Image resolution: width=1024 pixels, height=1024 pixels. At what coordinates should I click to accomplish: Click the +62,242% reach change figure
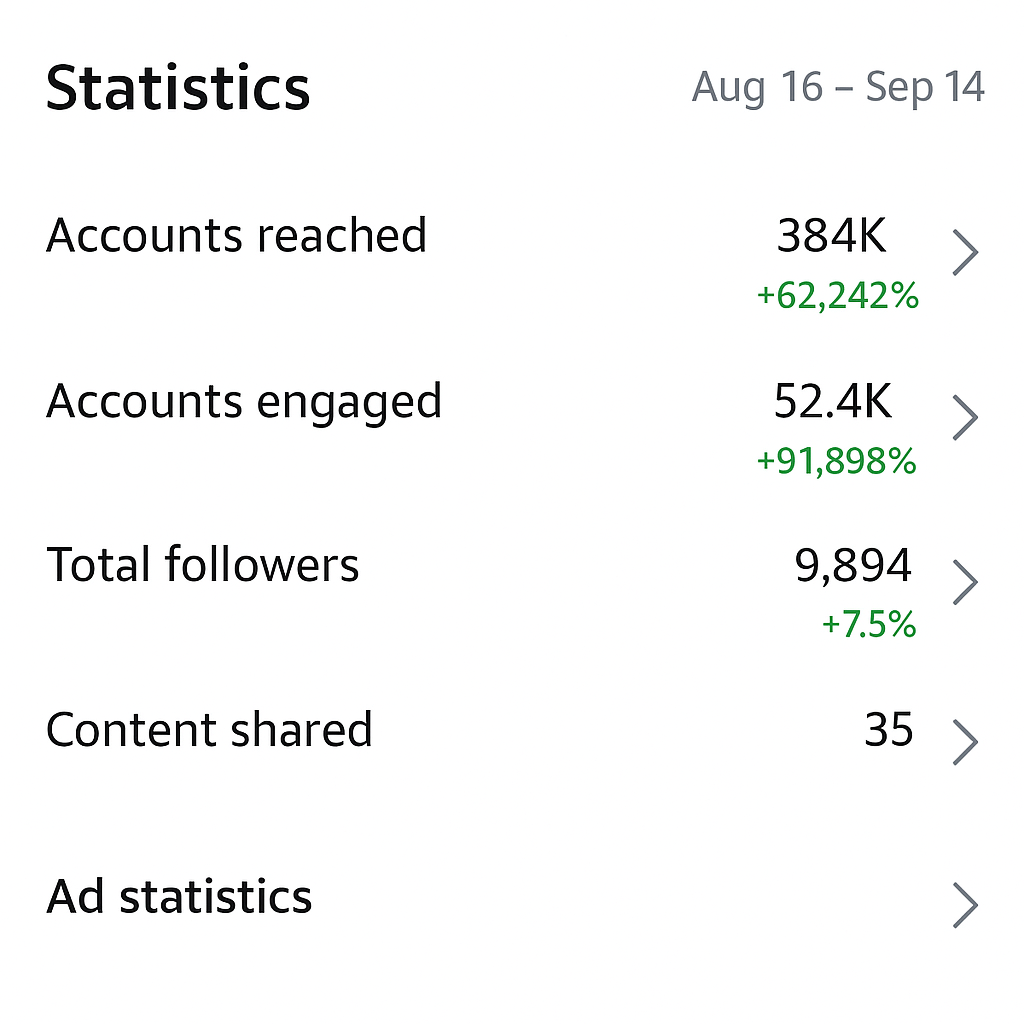point(837,296)
